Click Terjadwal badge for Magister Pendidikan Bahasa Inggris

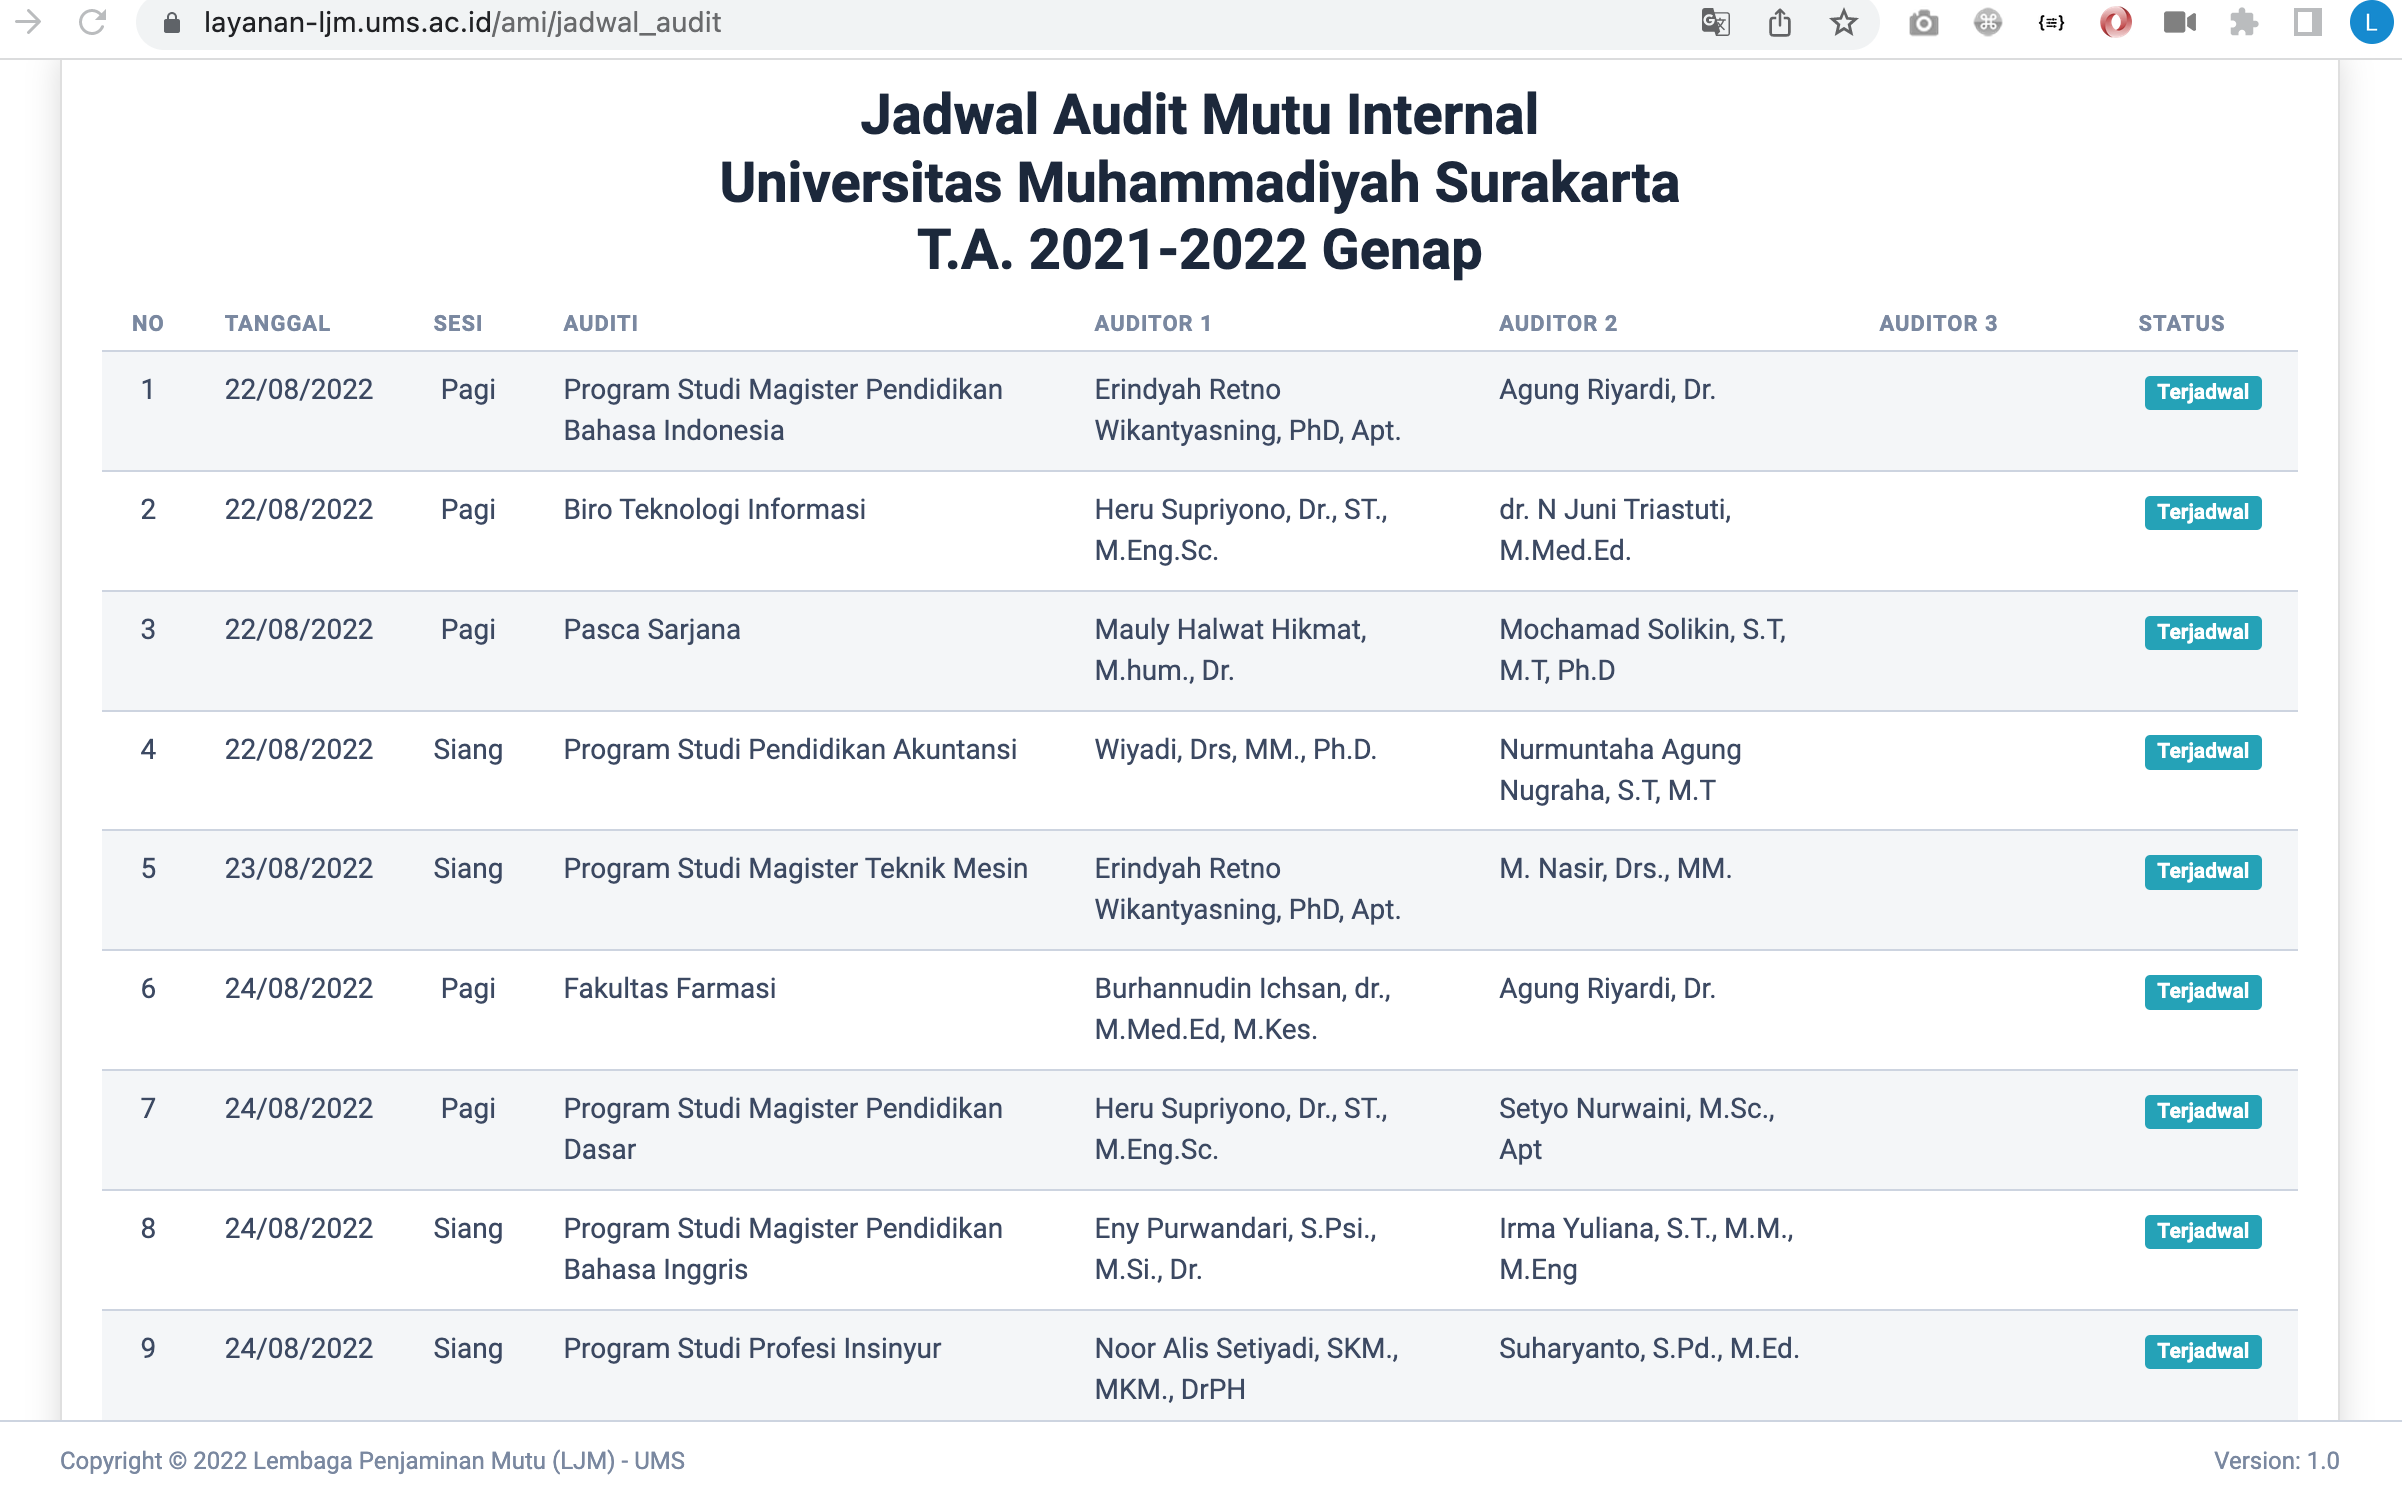[x=2202, y=1231]
